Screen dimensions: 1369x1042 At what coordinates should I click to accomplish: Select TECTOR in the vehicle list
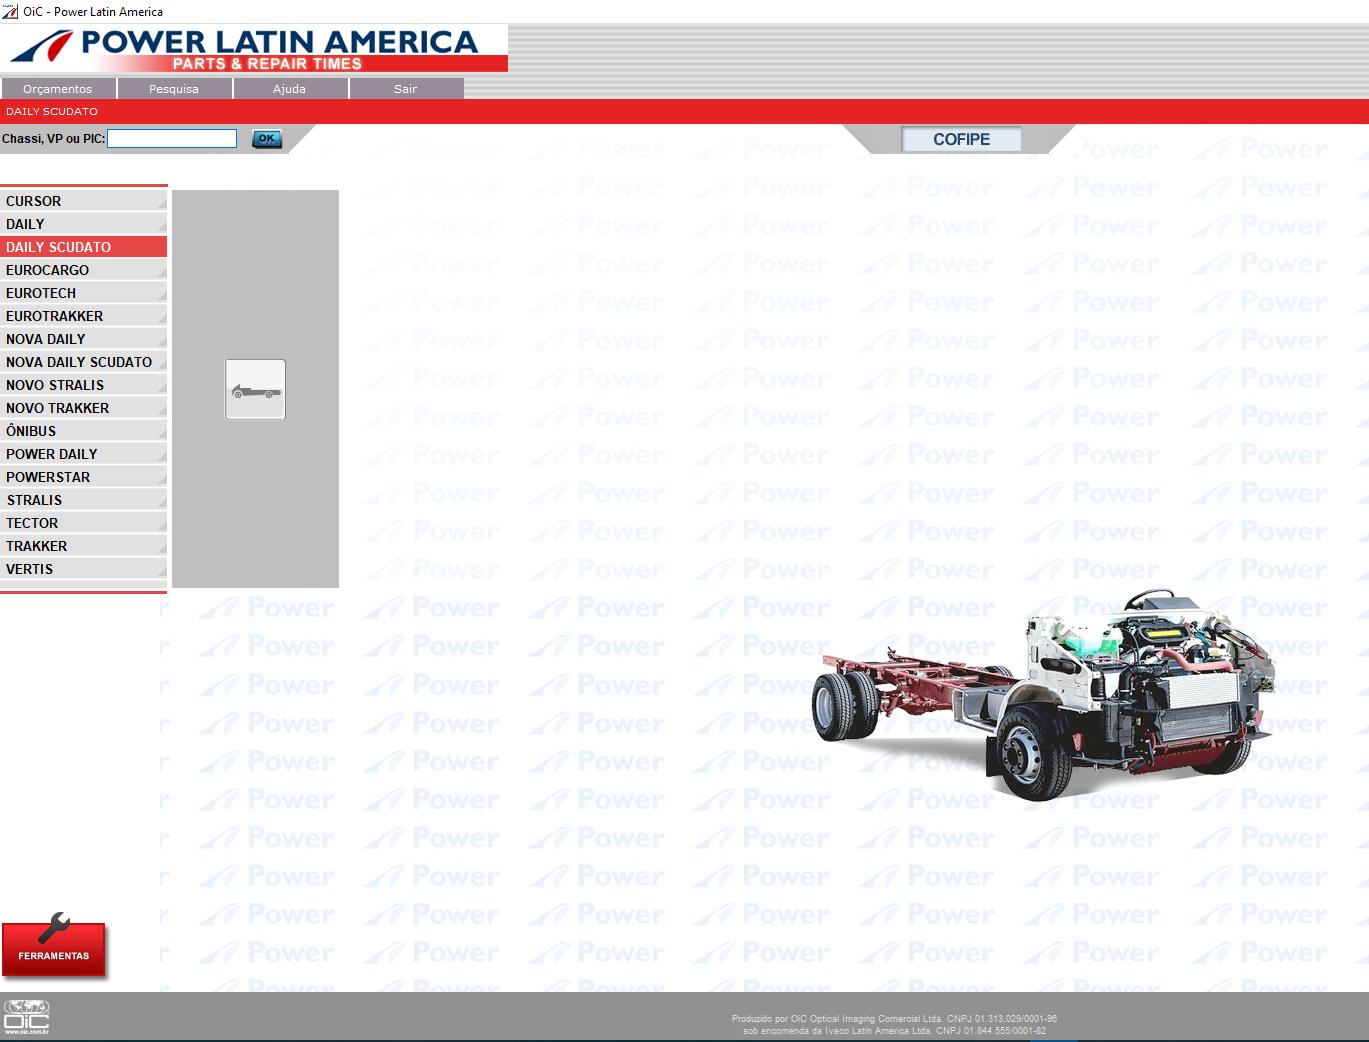point(84,523)
